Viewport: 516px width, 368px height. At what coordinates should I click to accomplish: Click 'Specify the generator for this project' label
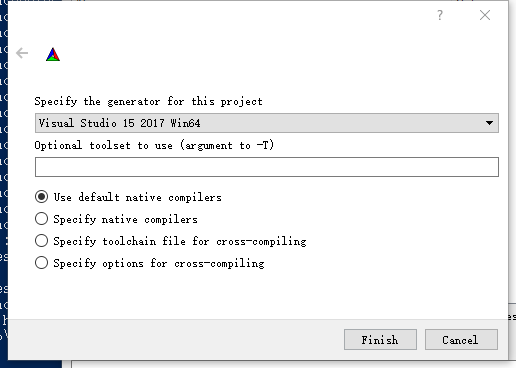[148, 101]
